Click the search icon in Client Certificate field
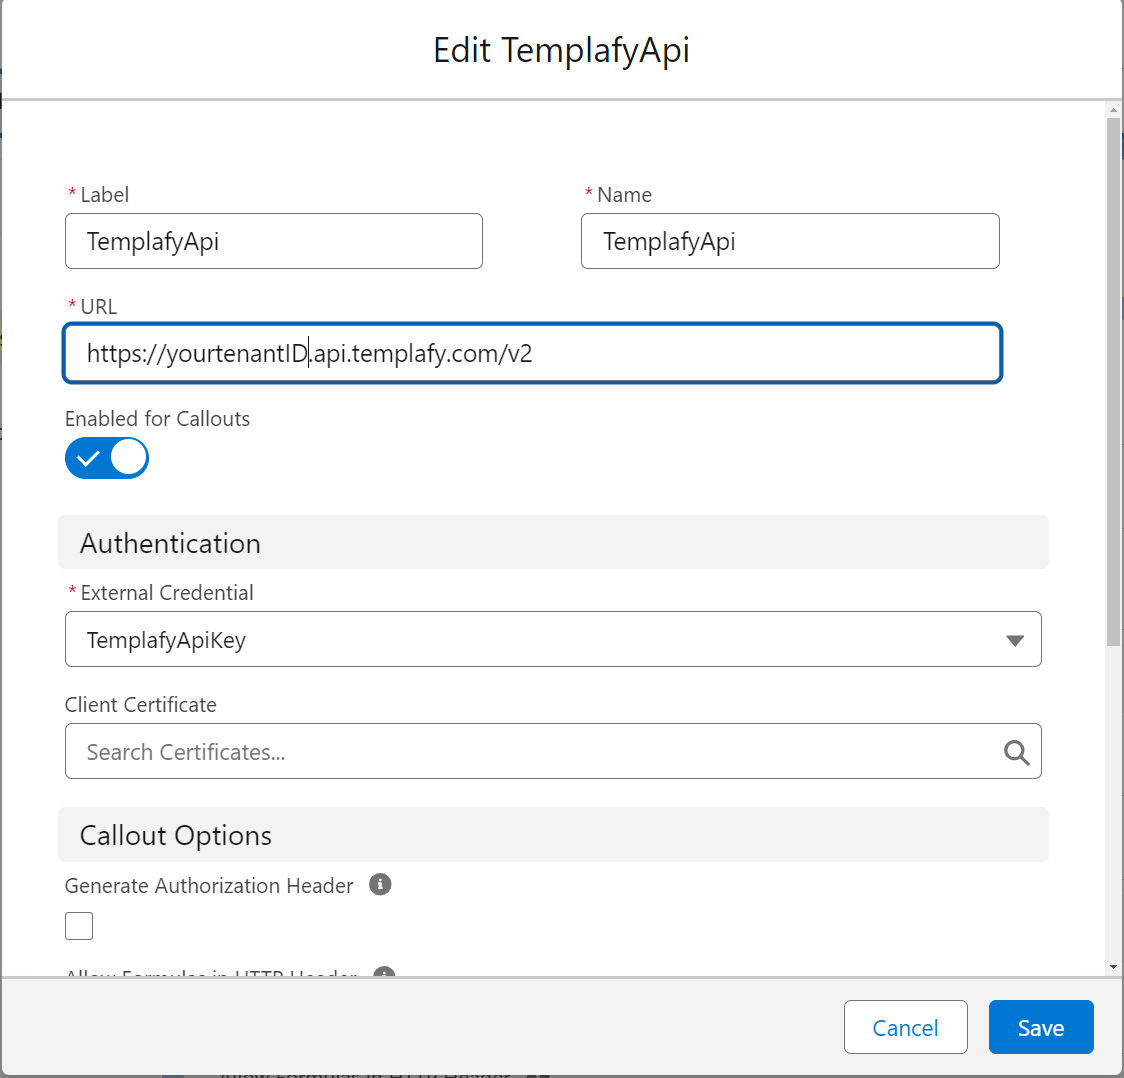 point(1016,752)
